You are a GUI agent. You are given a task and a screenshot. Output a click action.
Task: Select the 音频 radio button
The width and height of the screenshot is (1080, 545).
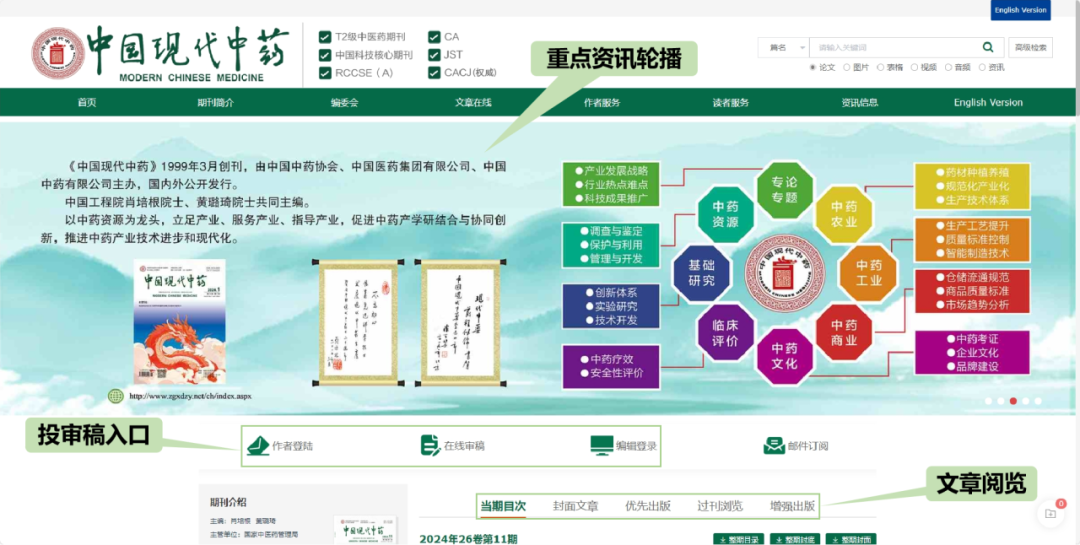coord(948,67)
